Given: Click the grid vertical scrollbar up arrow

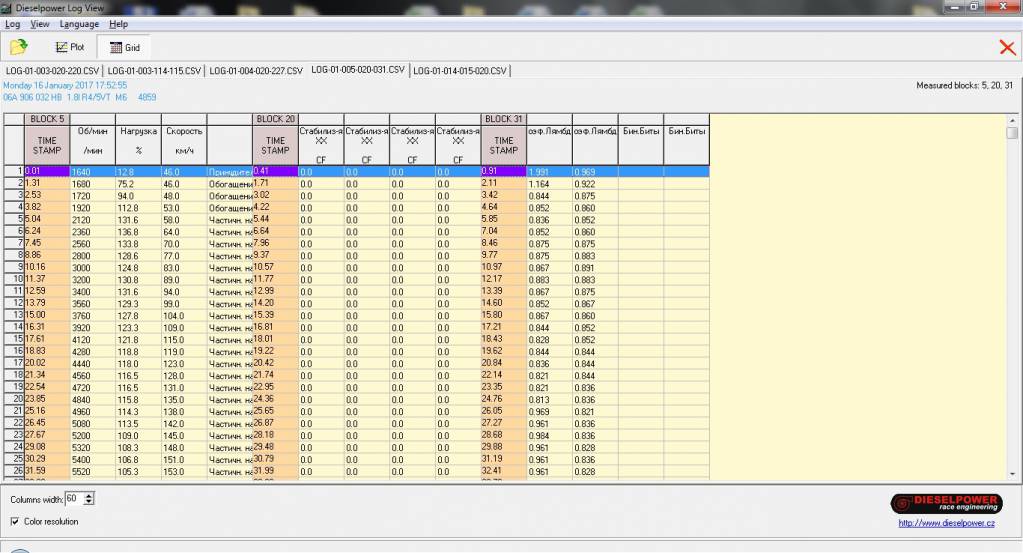Looking at the screenshot, I should pyautogui.click(x=1013, y=120).
